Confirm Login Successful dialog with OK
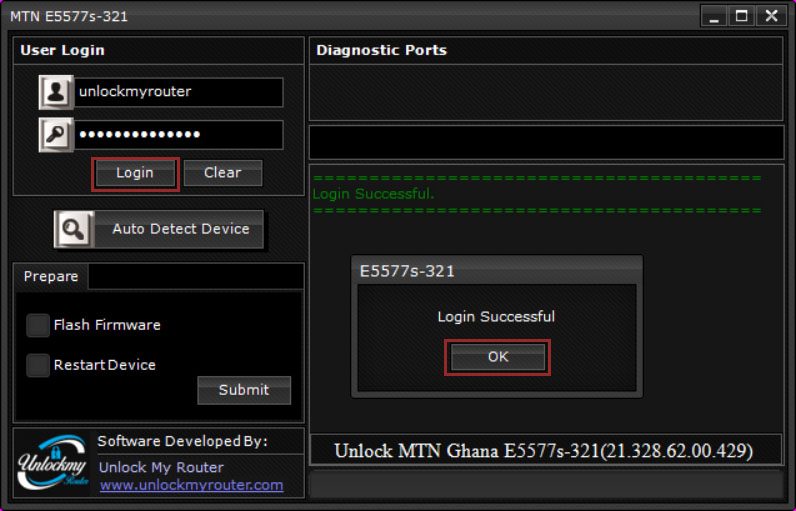 [x=498, y=357]
